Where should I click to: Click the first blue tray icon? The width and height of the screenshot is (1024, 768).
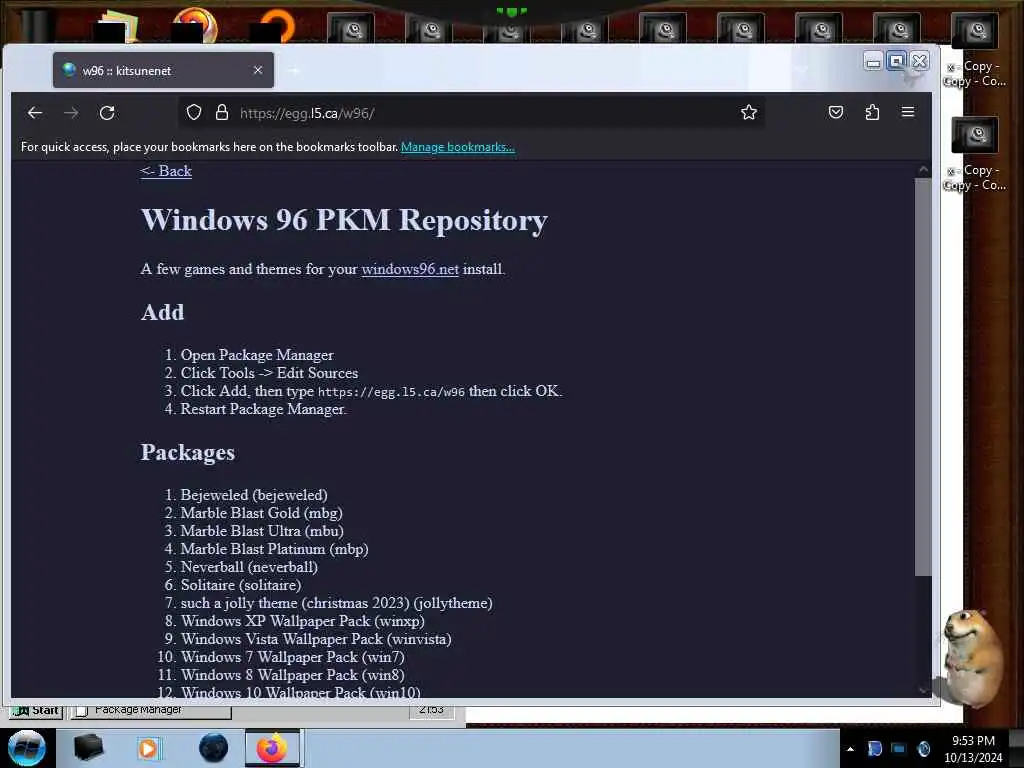pyautogui.click(x=874, y=749)
